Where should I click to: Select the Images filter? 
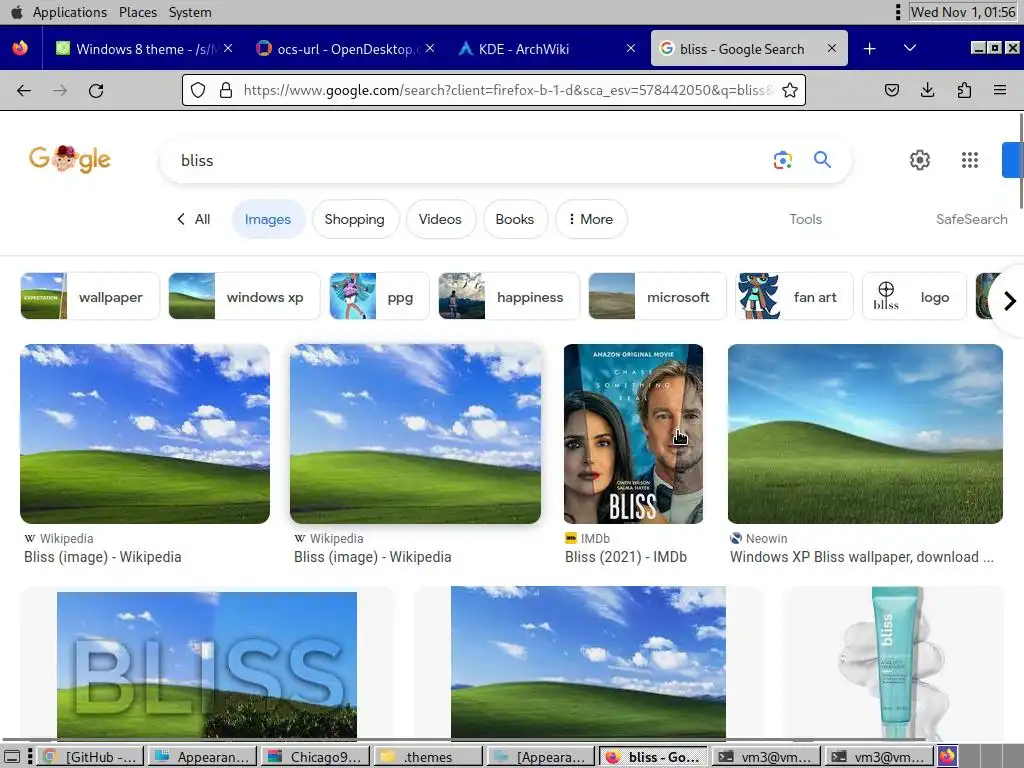(268, 219)
